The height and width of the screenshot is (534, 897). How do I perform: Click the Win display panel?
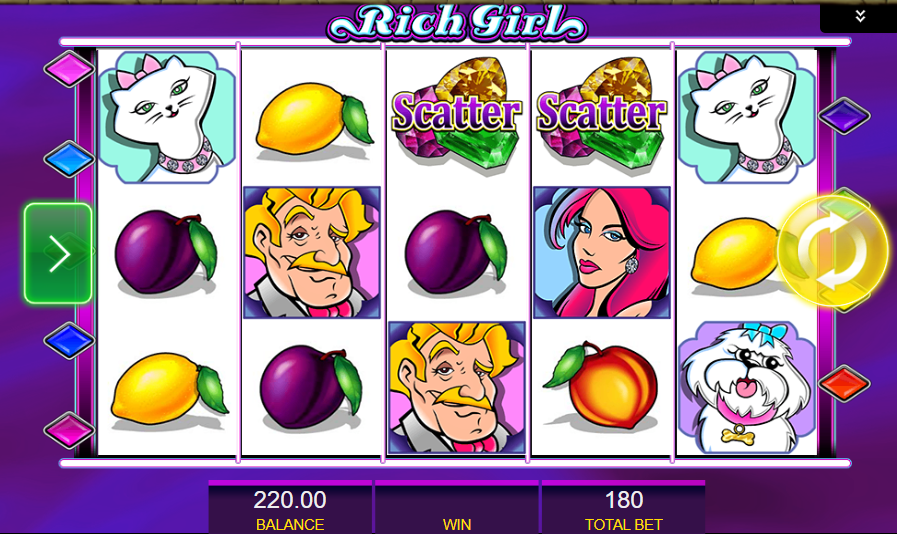pyautogui.click(x=457, y=509)
